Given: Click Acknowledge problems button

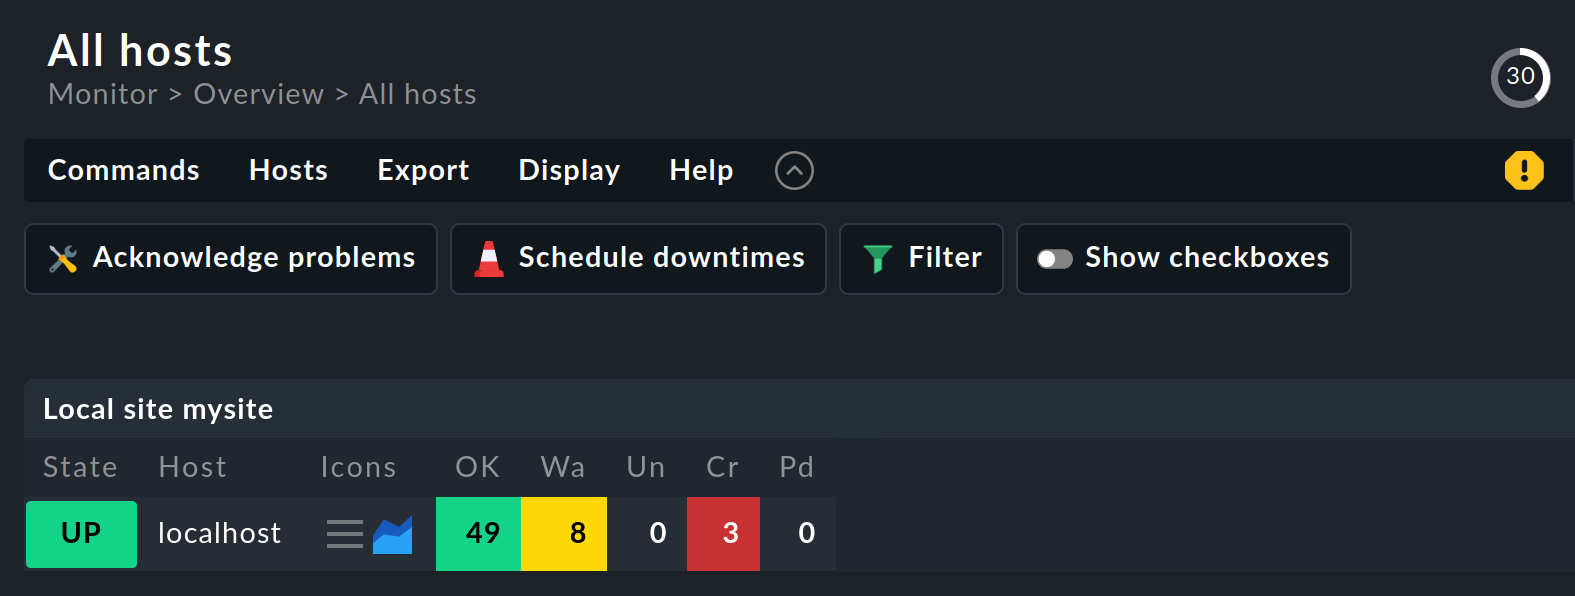Looking at the screenshot, I should tap(231, 259).
